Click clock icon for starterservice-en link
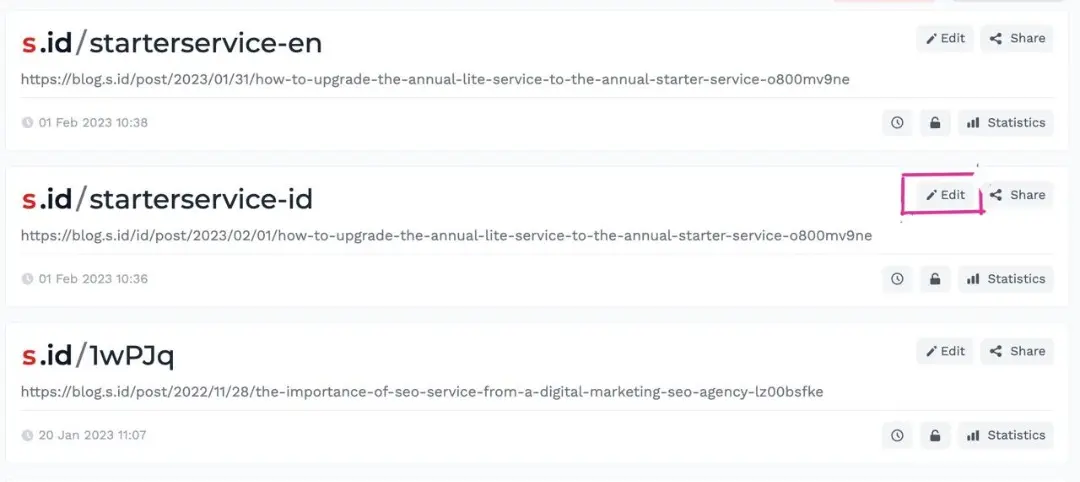The image size is (1080, 482). point(897,123)
